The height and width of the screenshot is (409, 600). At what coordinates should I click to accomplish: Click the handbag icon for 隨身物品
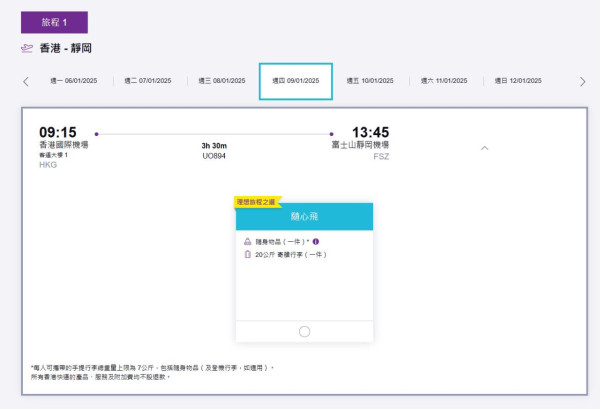[x=248, y=241]
